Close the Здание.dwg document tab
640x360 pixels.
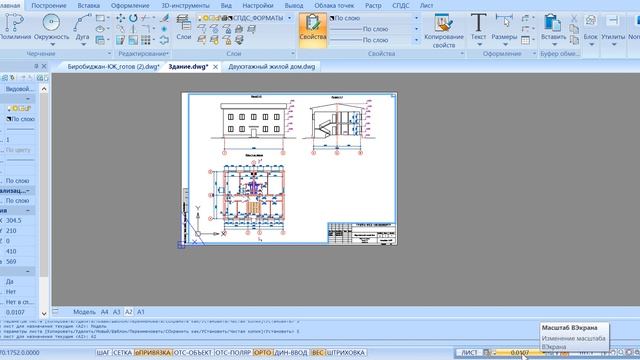(215, 67)
